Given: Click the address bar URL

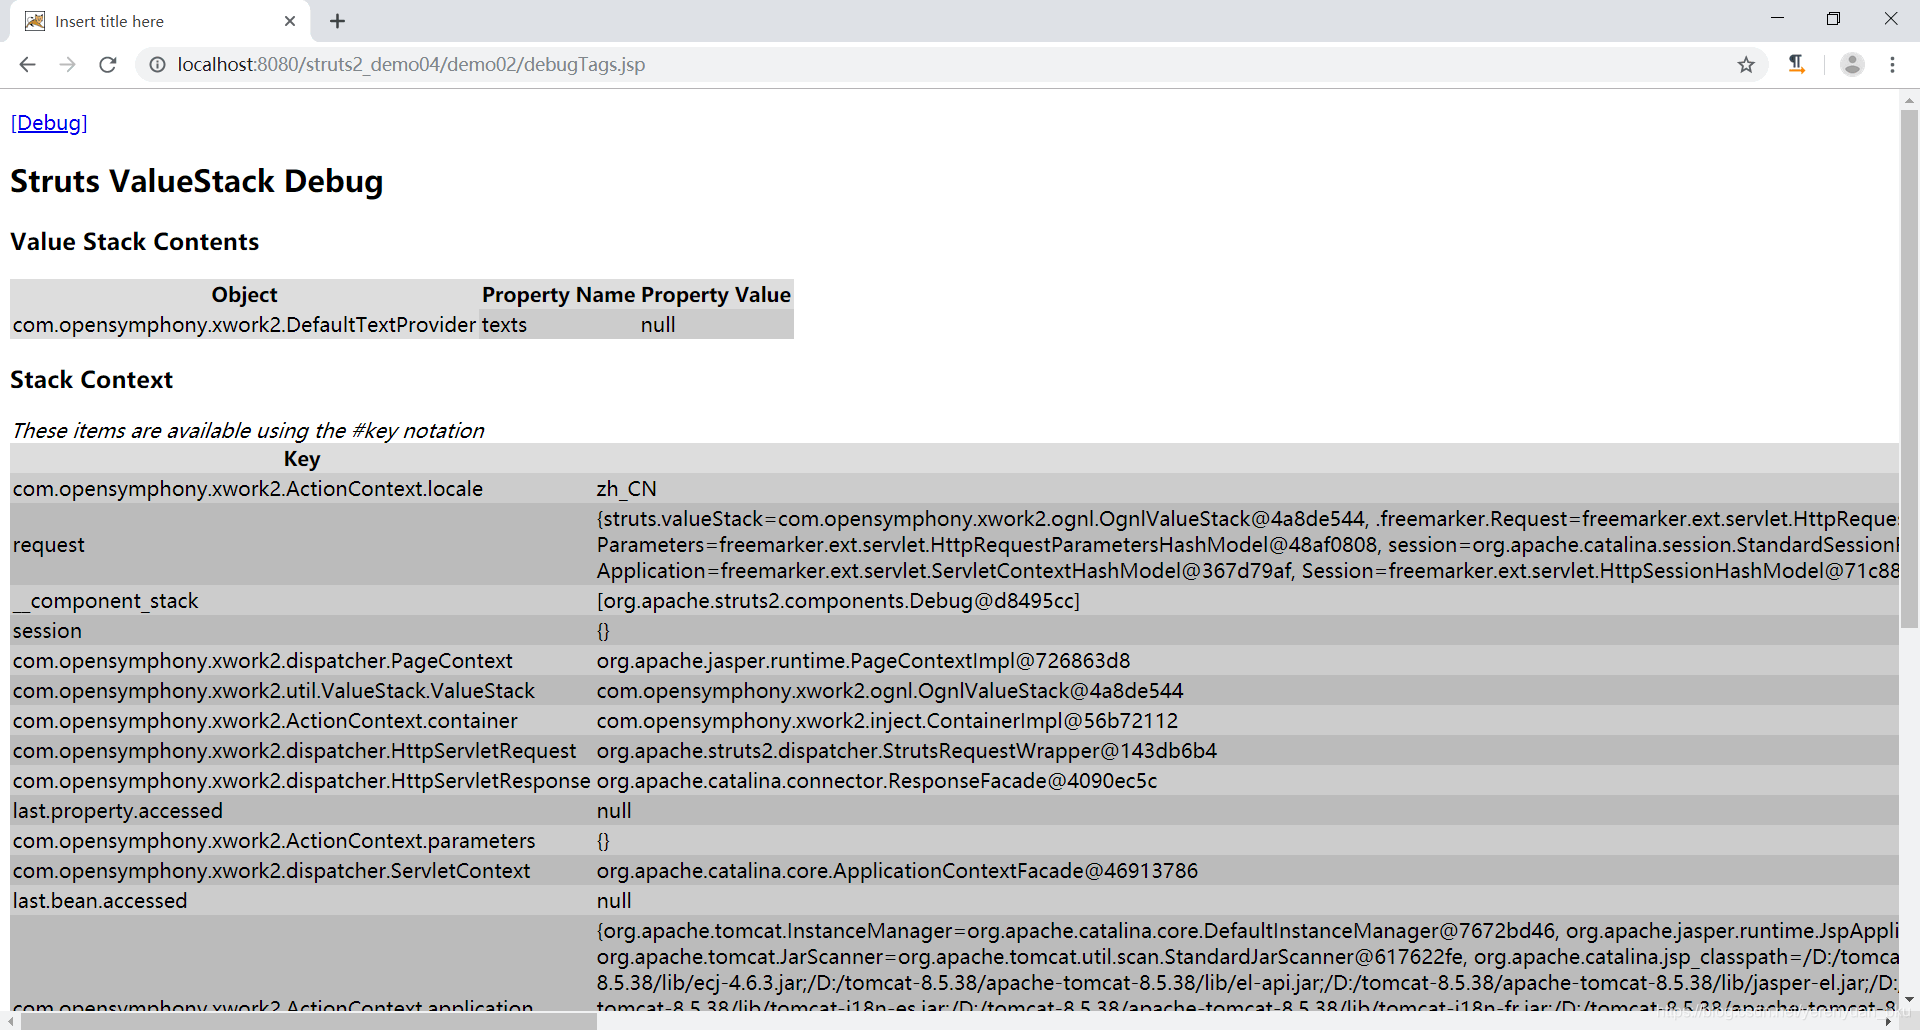Looking at the screenshot, I should point(411,64).
